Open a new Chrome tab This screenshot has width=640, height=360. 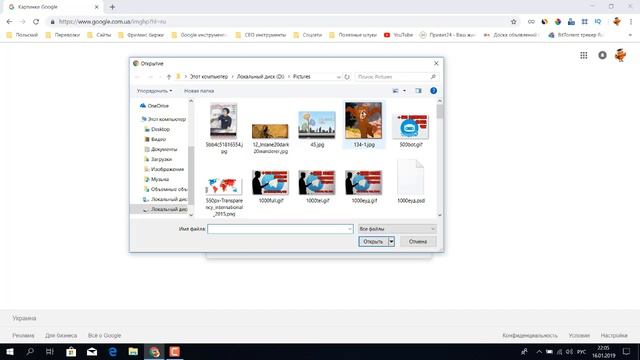click(112, 7)
